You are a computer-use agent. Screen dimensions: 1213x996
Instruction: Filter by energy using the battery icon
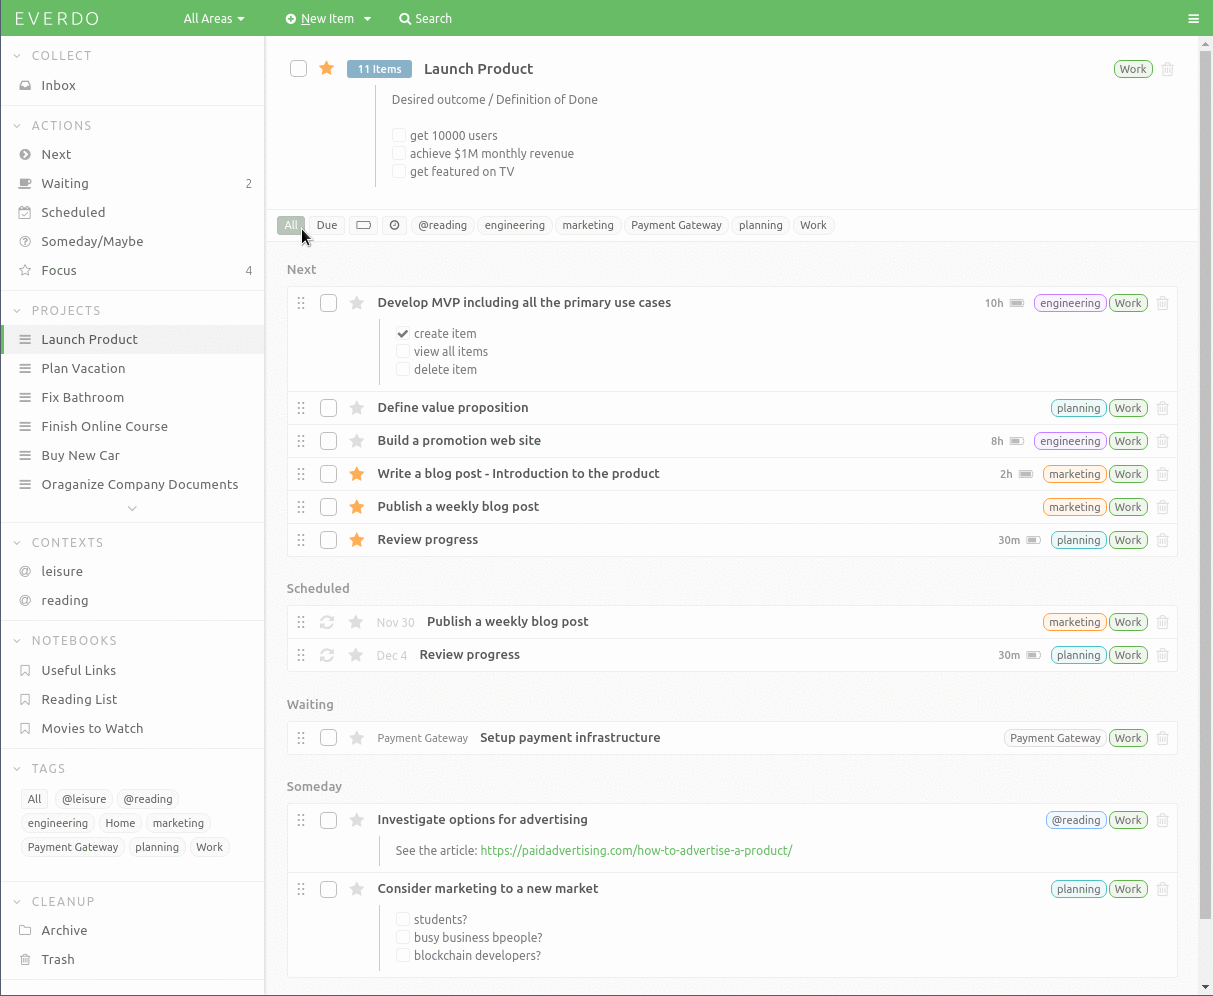pyautogui.click(x=363, y=225)
